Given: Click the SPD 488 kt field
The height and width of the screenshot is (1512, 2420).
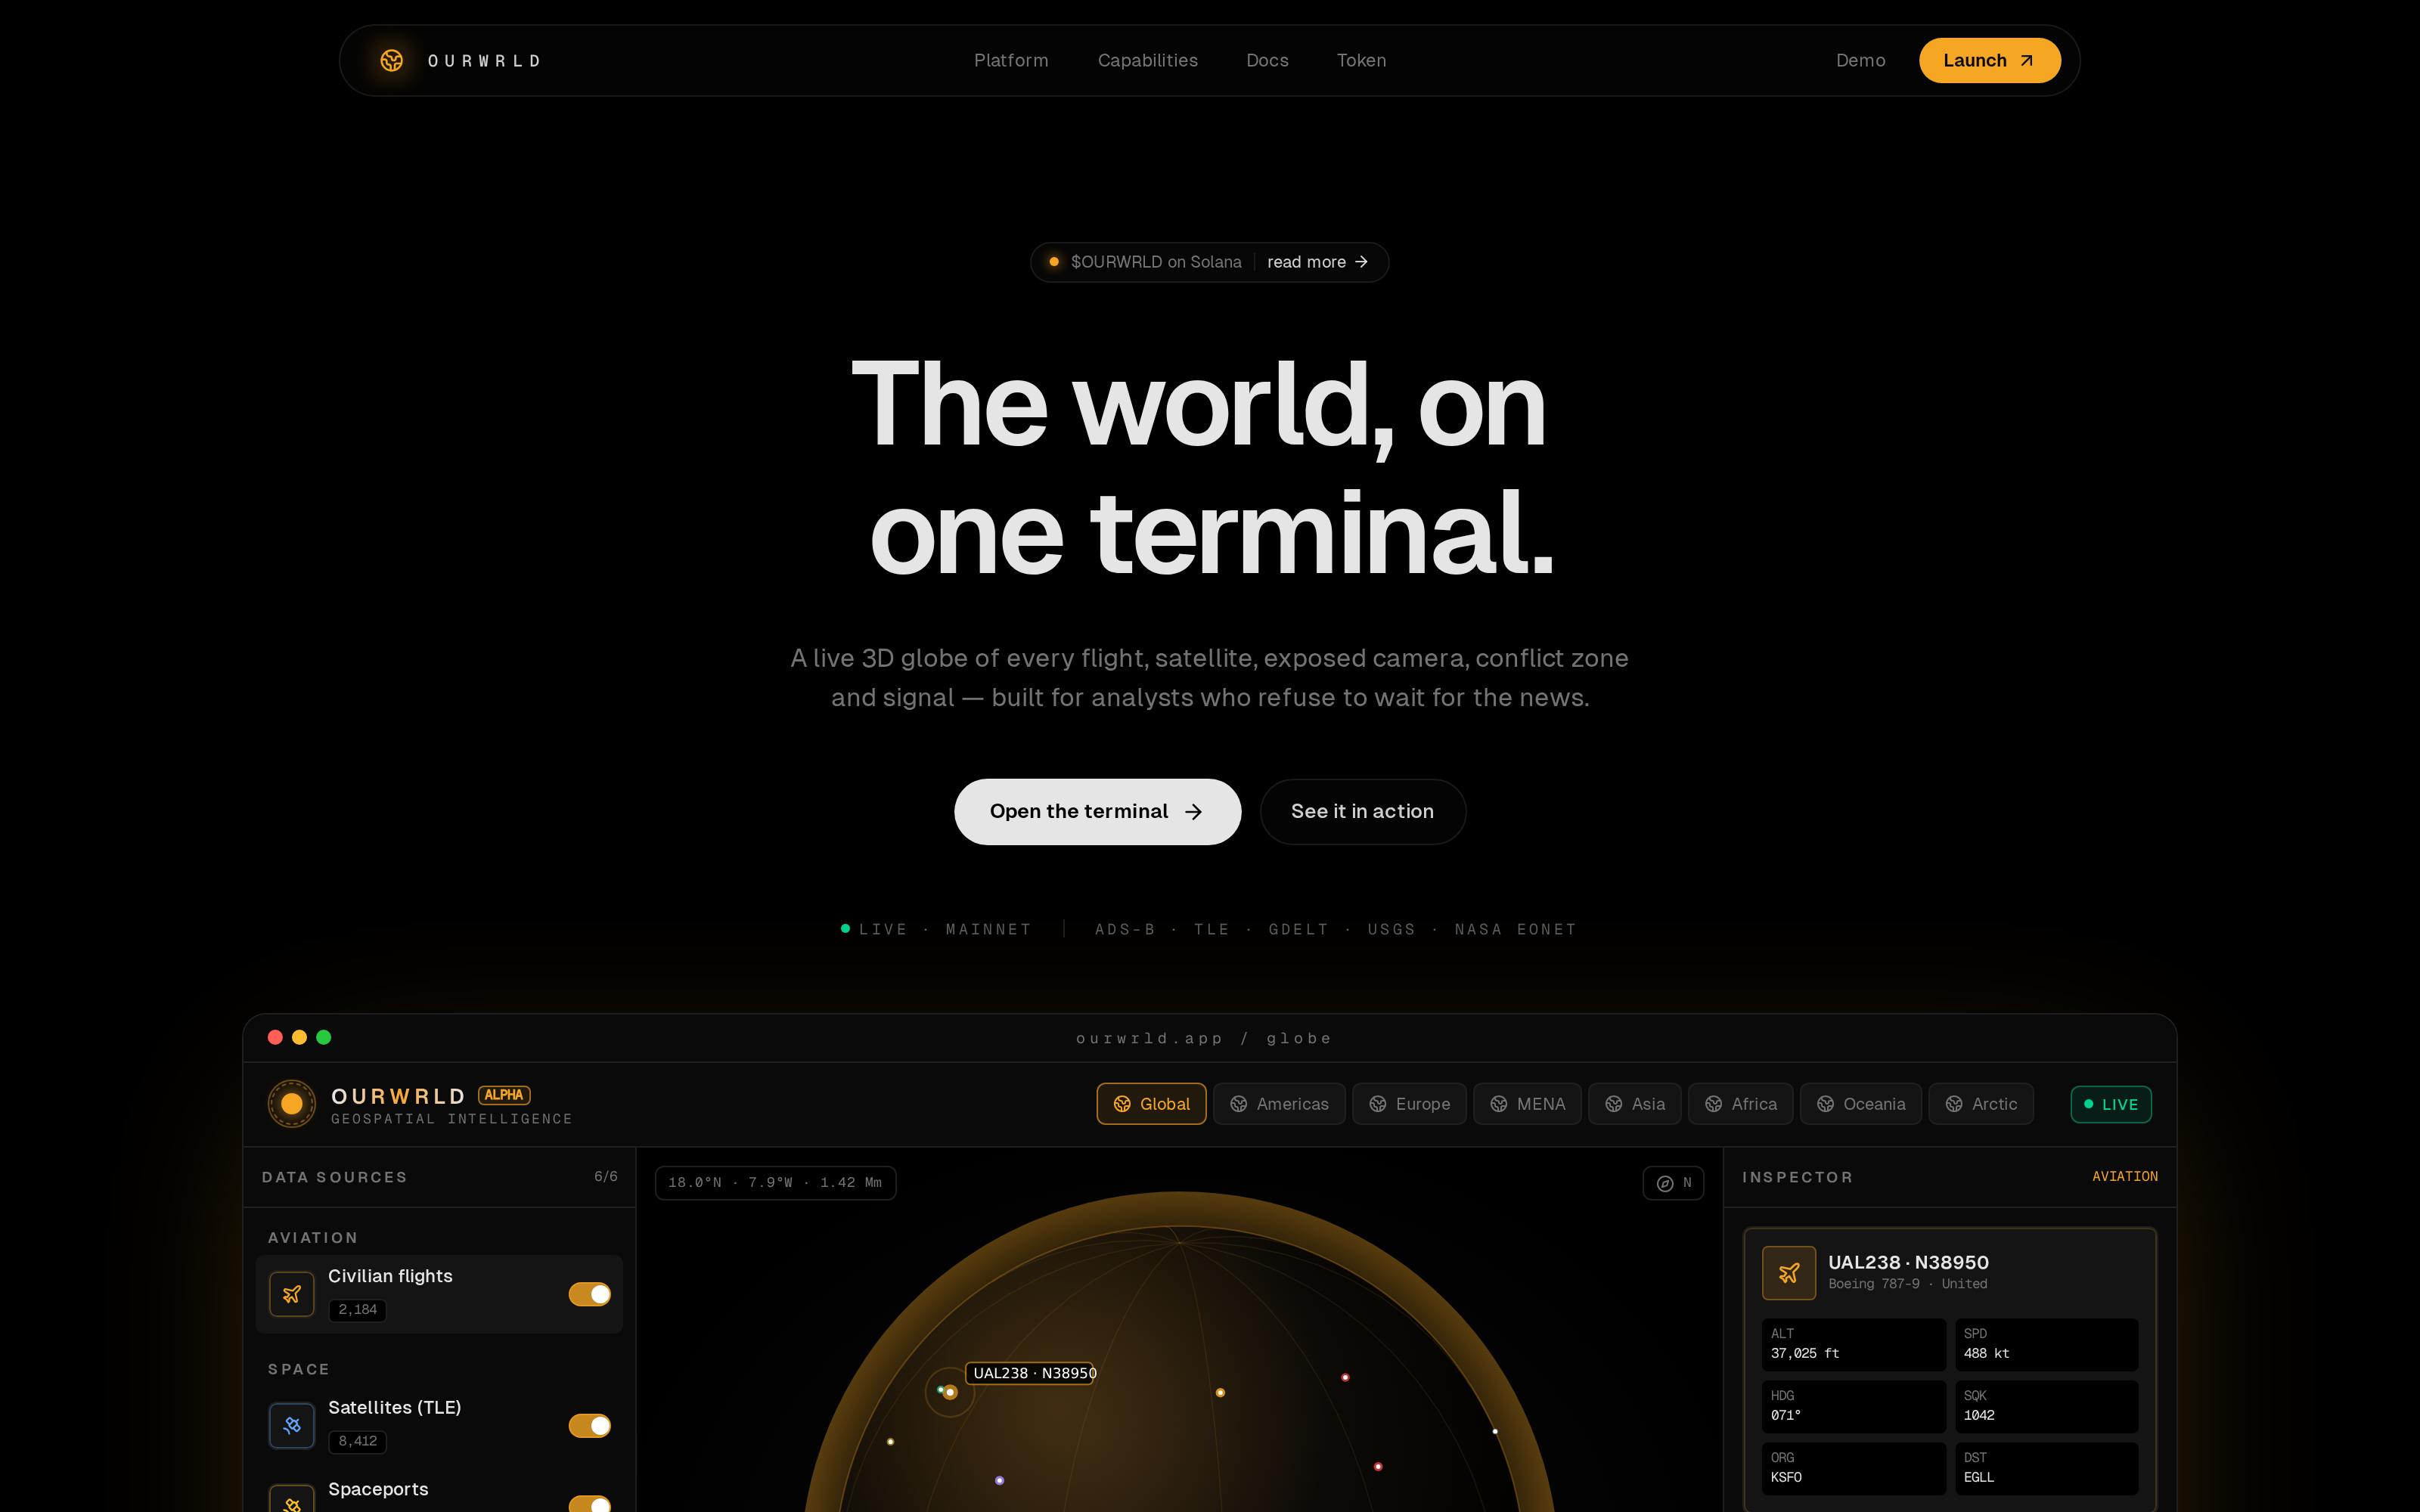Looking at the screenshot, I should 2046,1344.
